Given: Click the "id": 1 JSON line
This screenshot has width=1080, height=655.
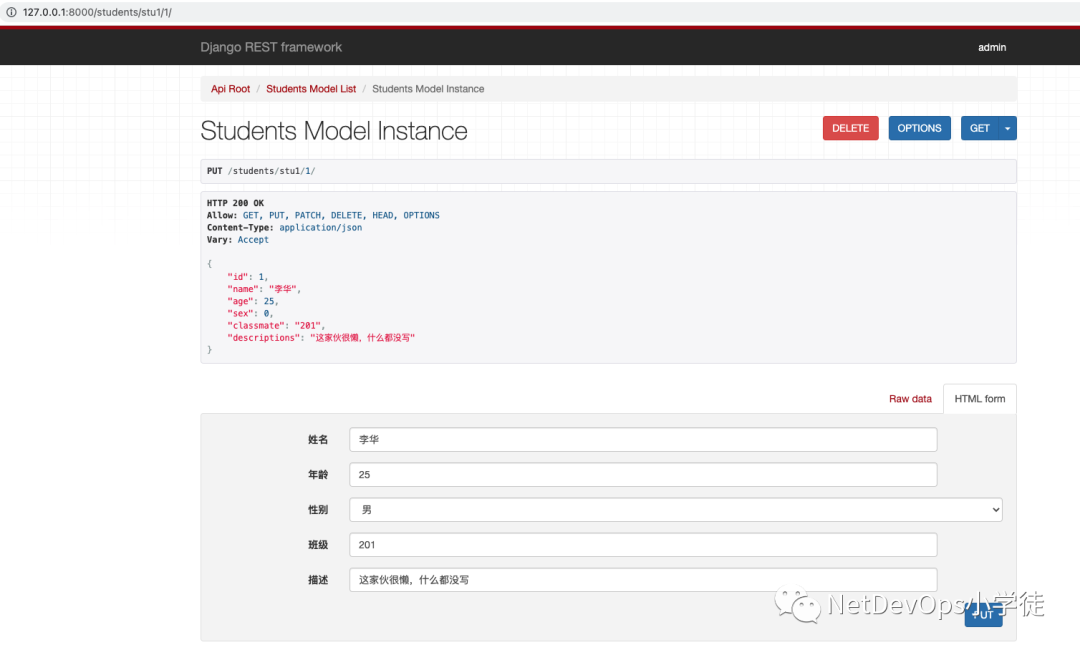Looking at the screenshot, I should 247,276.
